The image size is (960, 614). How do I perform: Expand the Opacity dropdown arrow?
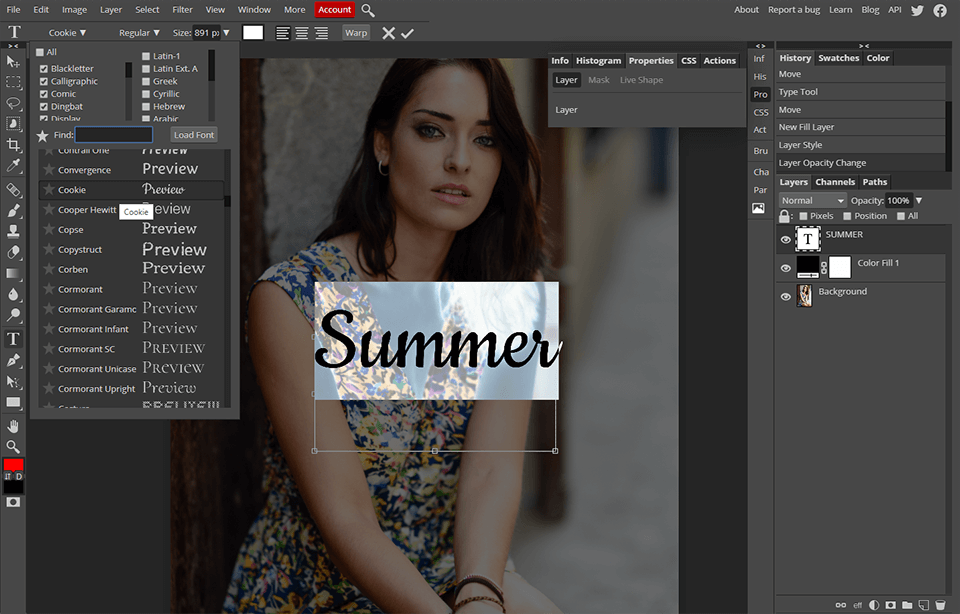point(917,200)
